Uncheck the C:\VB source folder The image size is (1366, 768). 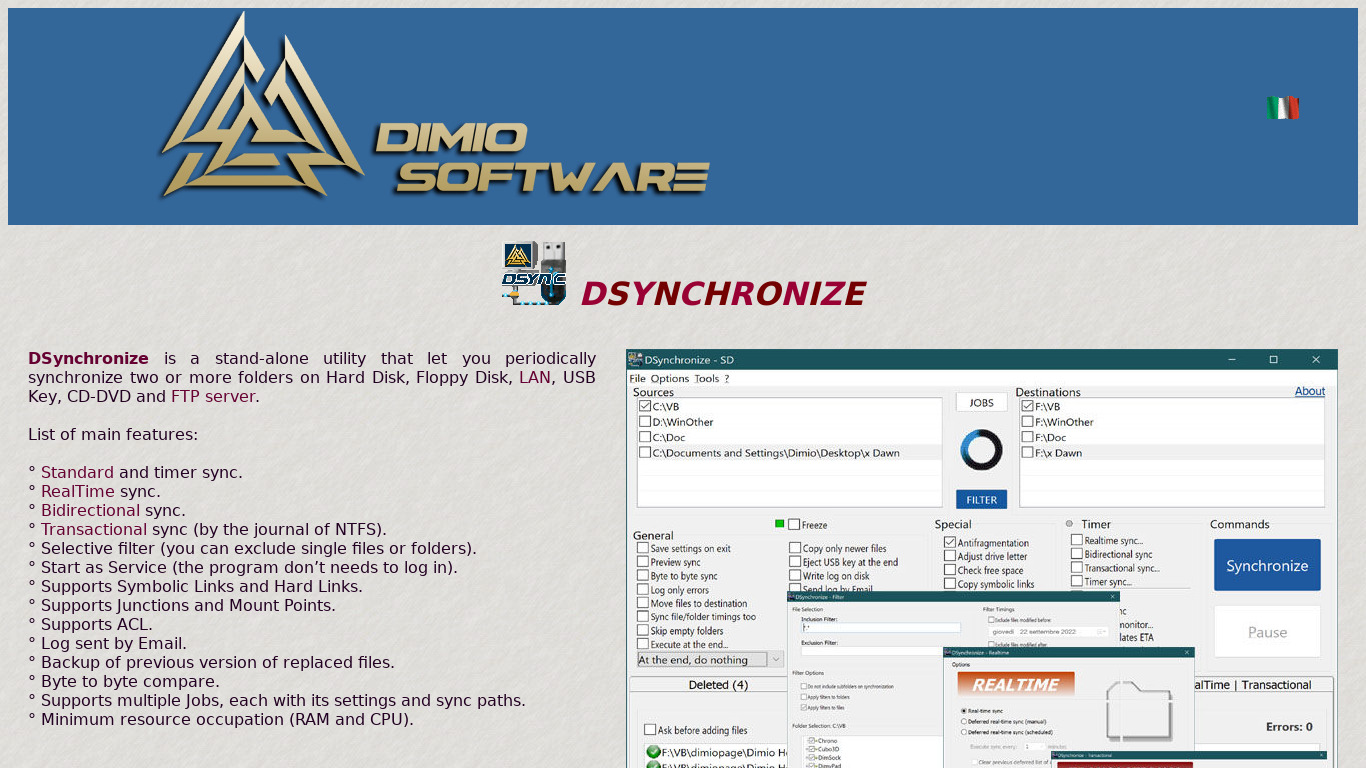coord(644,407)
